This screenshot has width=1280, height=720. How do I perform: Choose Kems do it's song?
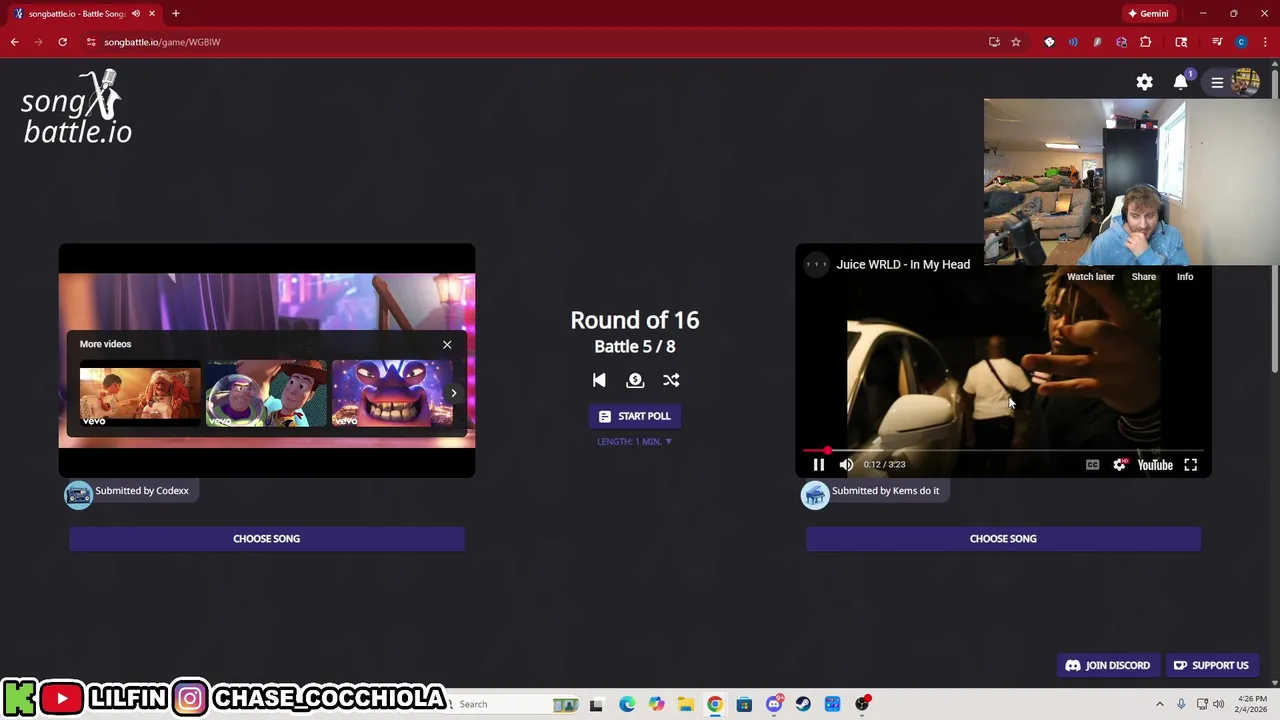pyautogui.click(x=1003, y=539)
